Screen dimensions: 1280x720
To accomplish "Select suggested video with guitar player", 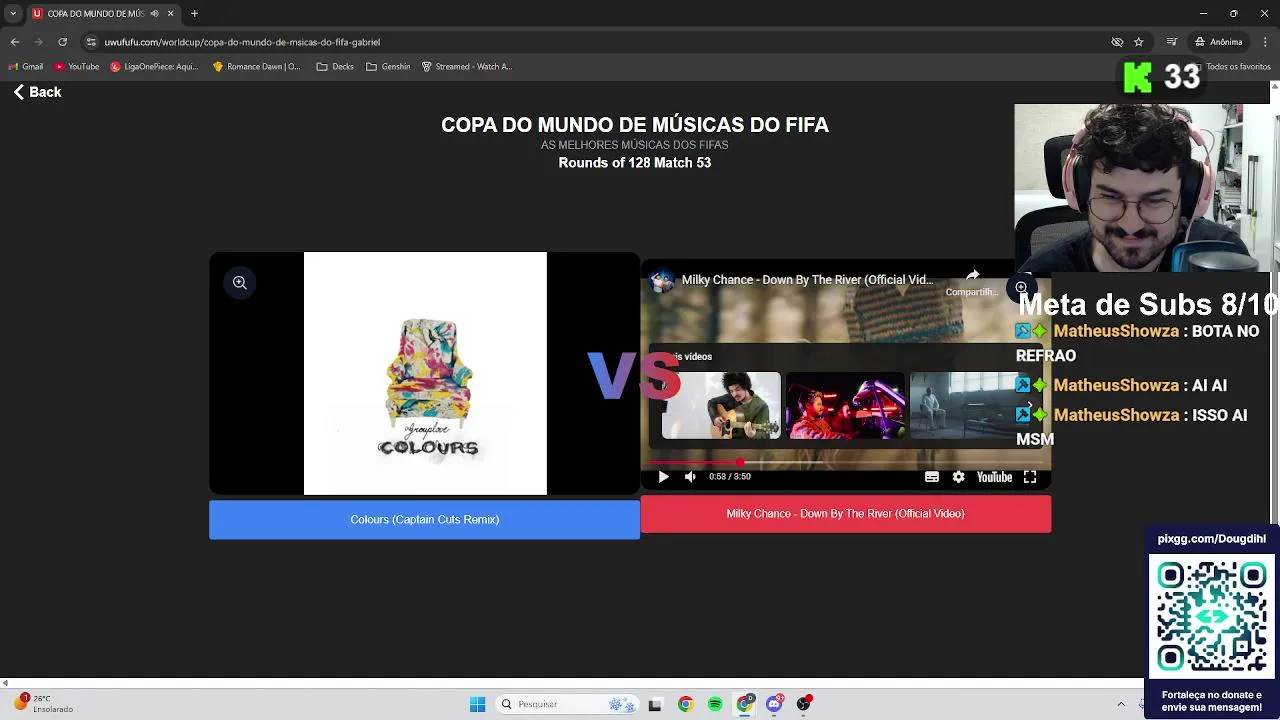I will point(721,406).
